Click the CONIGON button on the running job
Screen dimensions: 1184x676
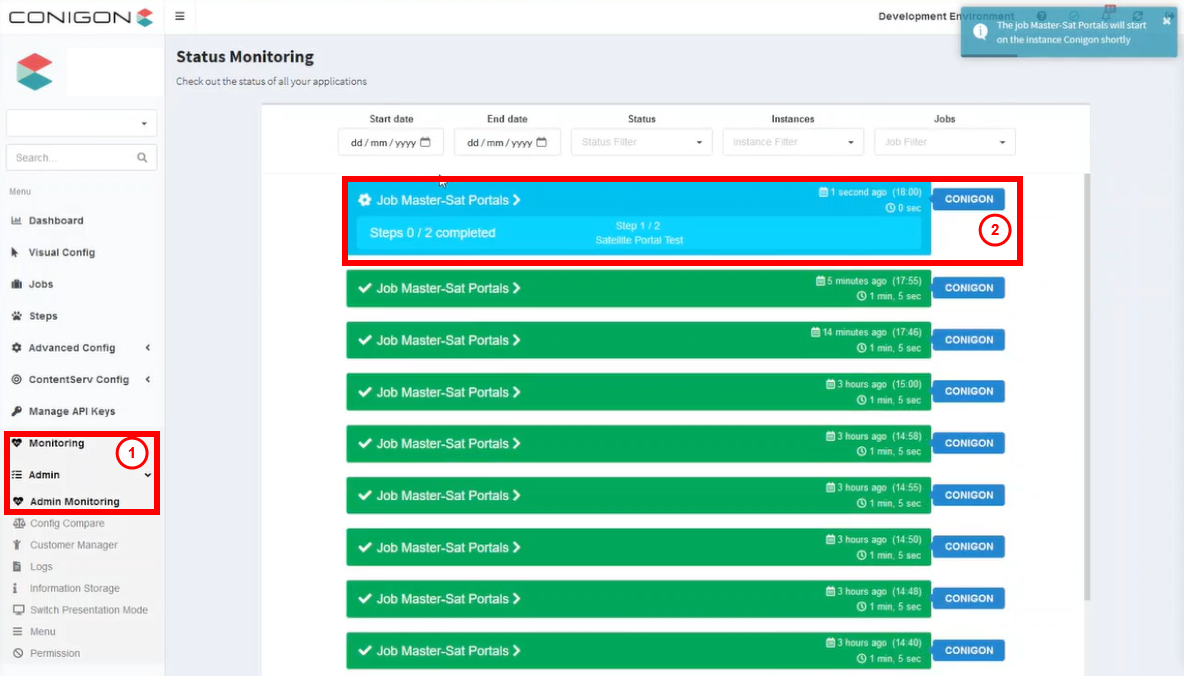968,198
